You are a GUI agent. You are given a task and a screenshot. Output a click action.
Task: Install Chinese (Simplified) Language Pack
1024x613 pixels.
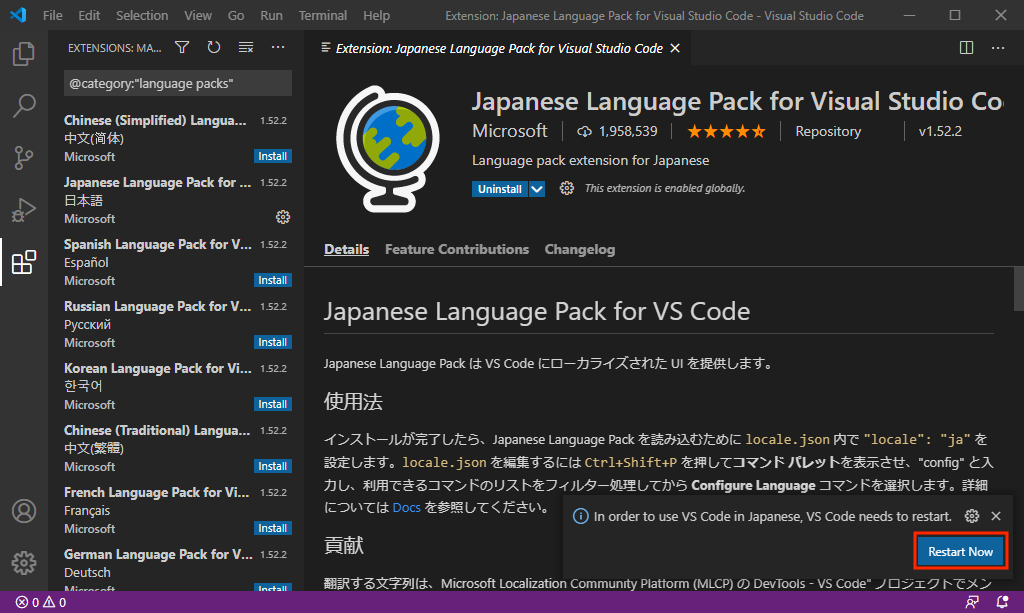(x=272, y=156)
